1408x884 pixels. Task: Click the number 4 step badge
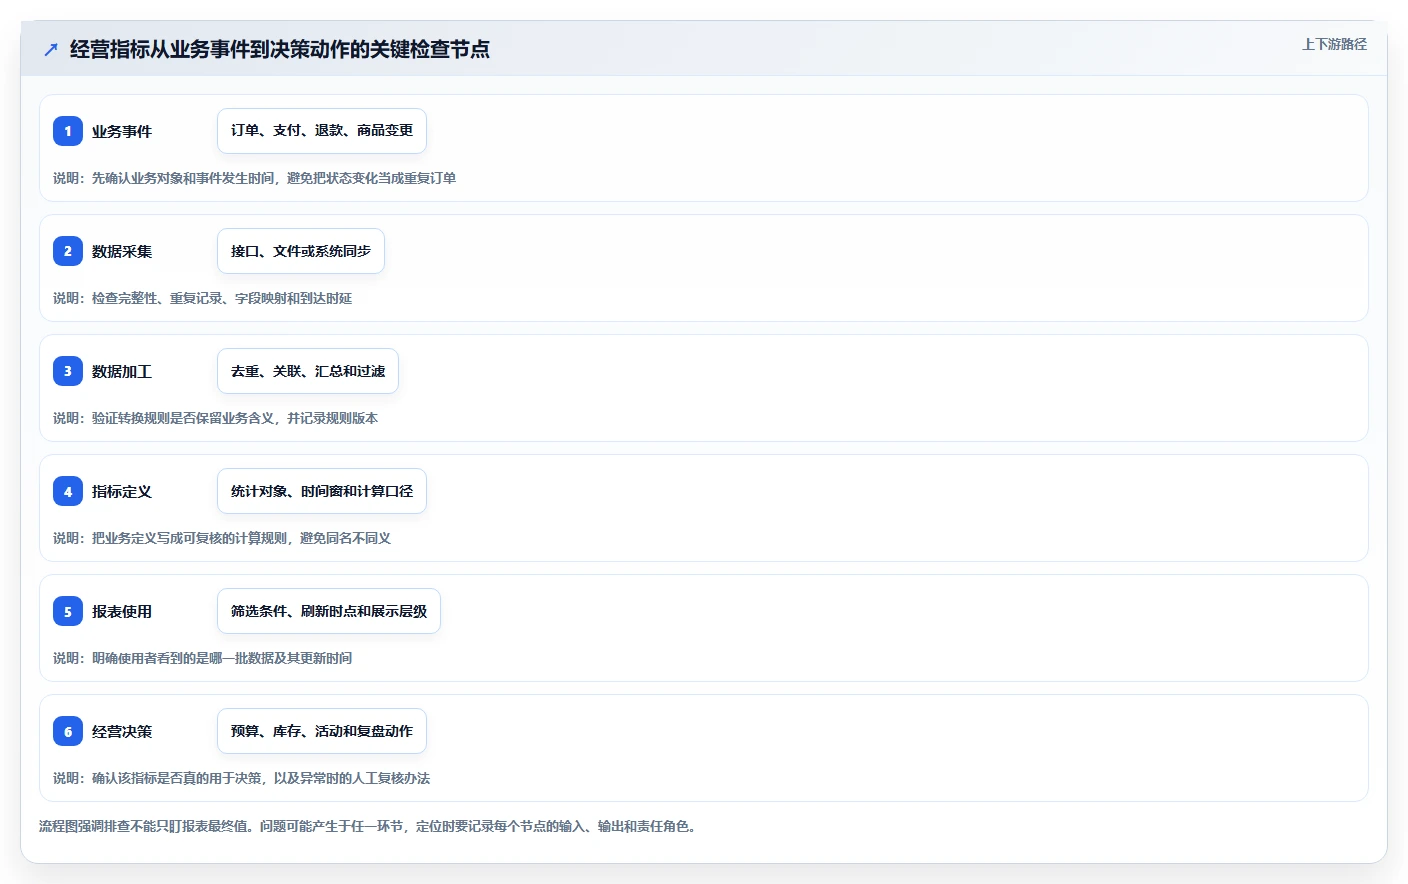tap(68, 491)
